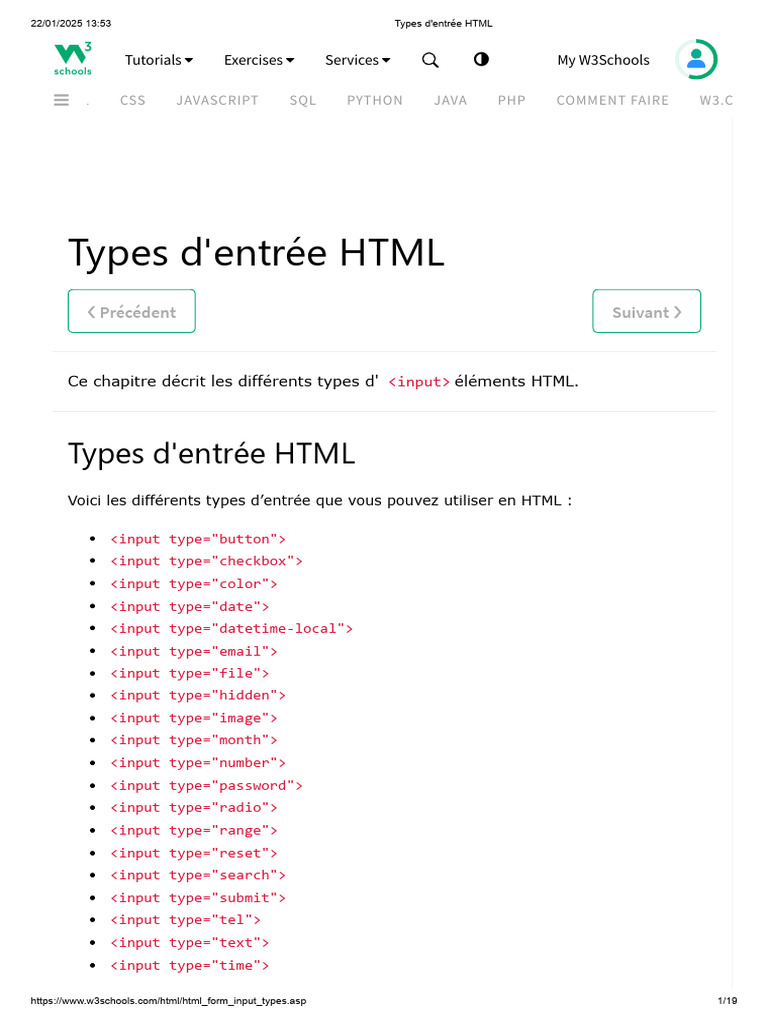This screenshot has width=768, height=1024.
Task: Expand the Services dropdown
Action: pos(357,60)
